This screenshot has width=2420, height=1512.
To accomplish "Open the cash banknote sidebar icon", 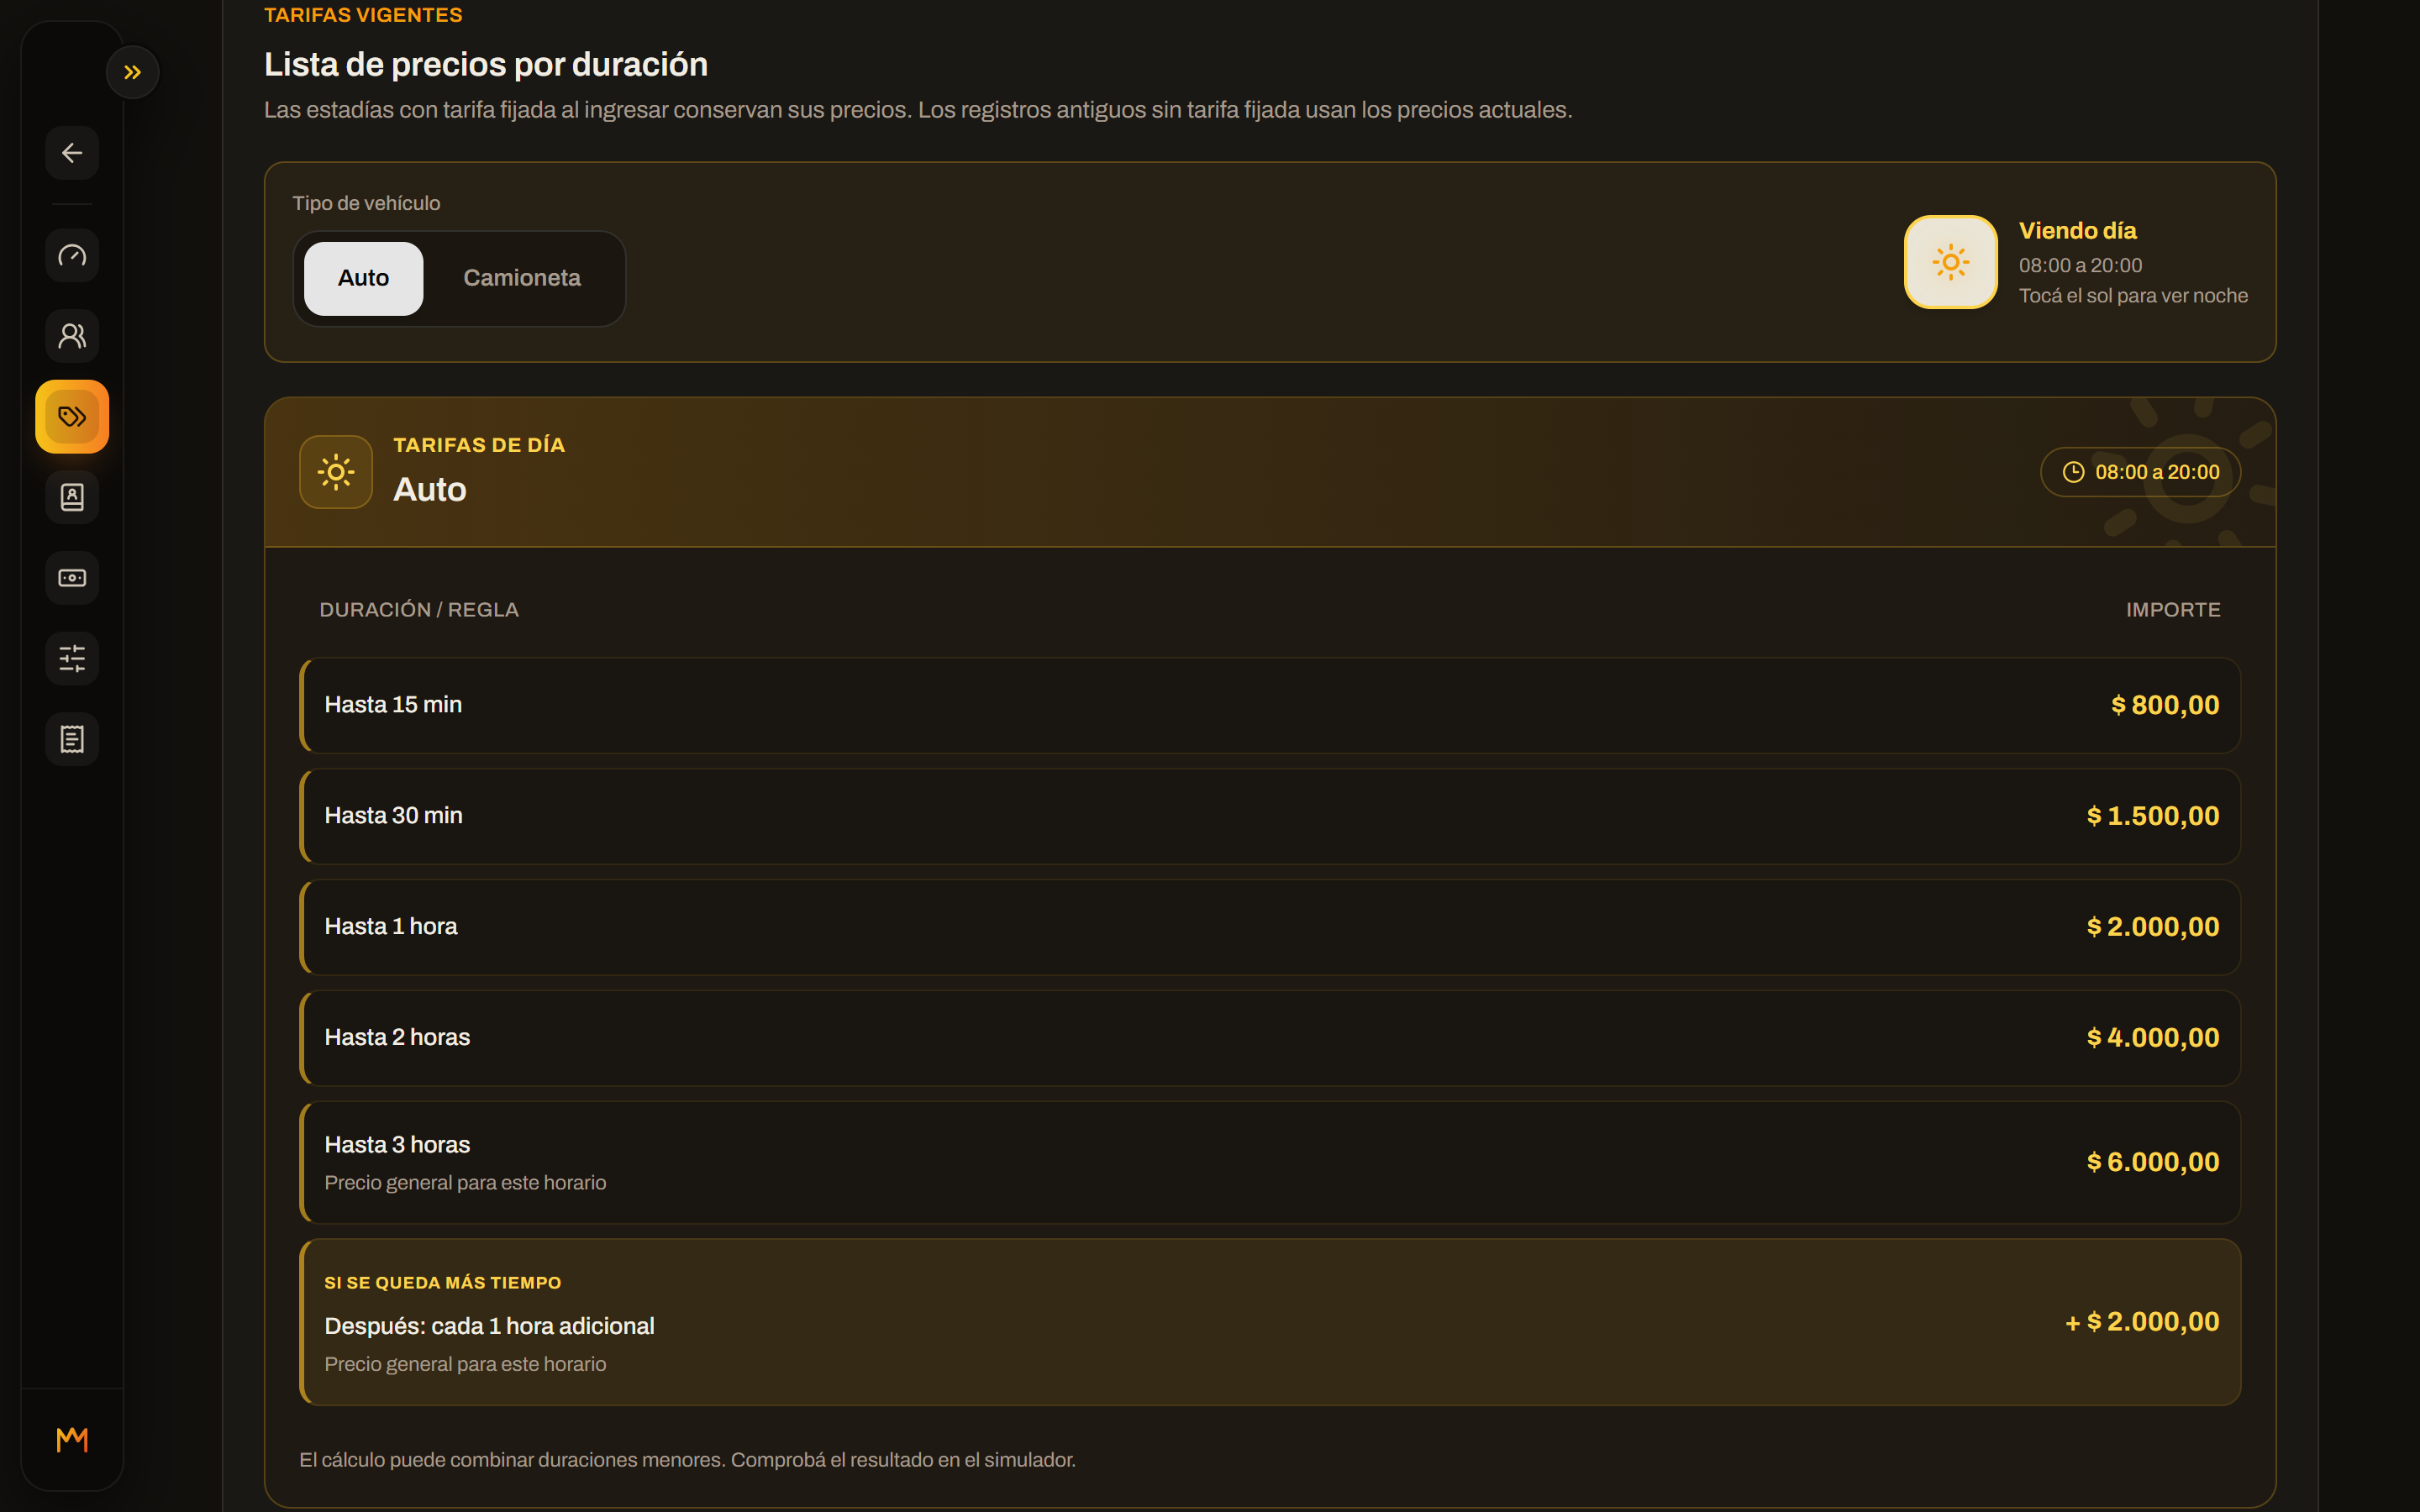I will point(72,578).
